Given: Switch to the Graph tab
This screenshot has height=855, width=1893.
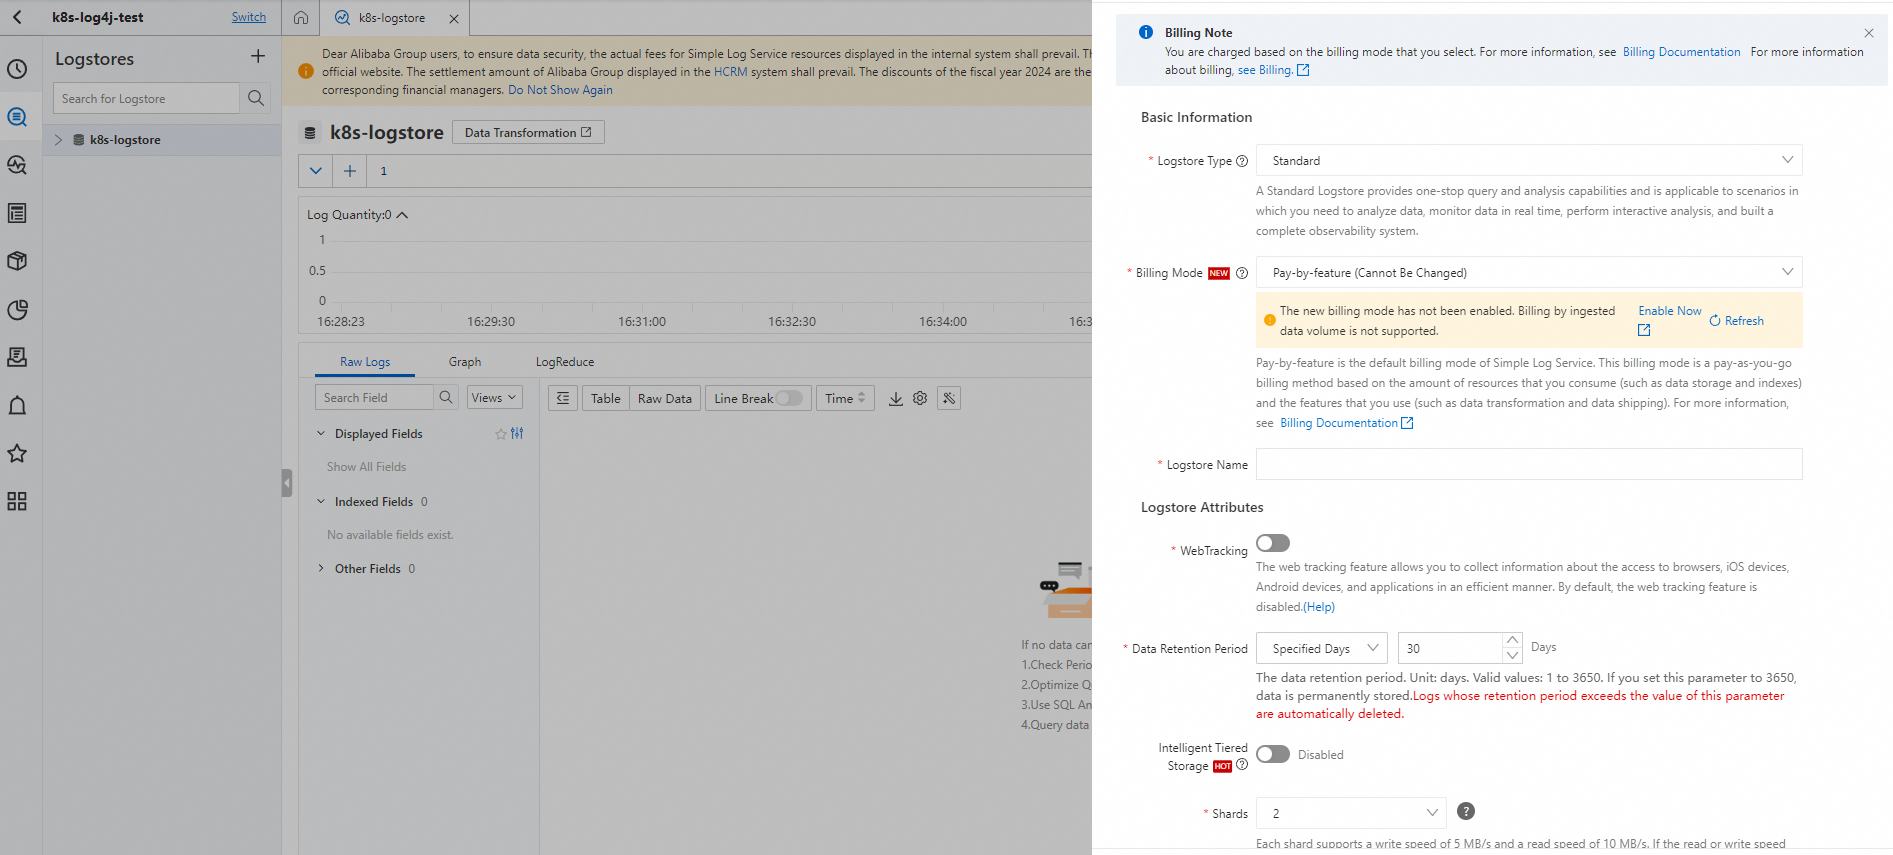Looking at the screenshot, I should (465, 362).
